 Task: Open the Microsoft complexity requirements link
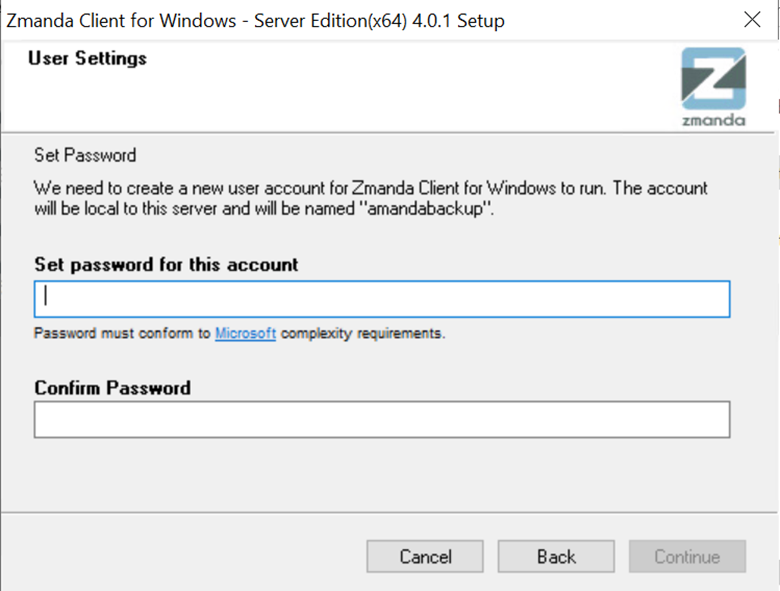[x=245, y=333]
